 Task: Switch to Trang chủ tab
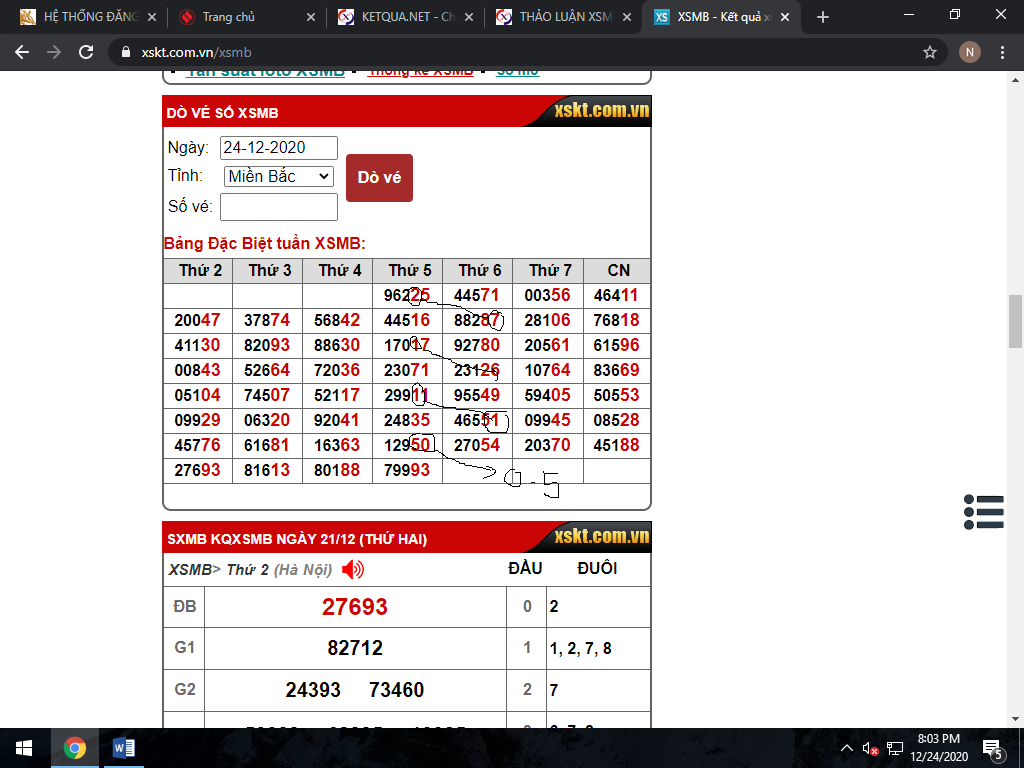244,17
